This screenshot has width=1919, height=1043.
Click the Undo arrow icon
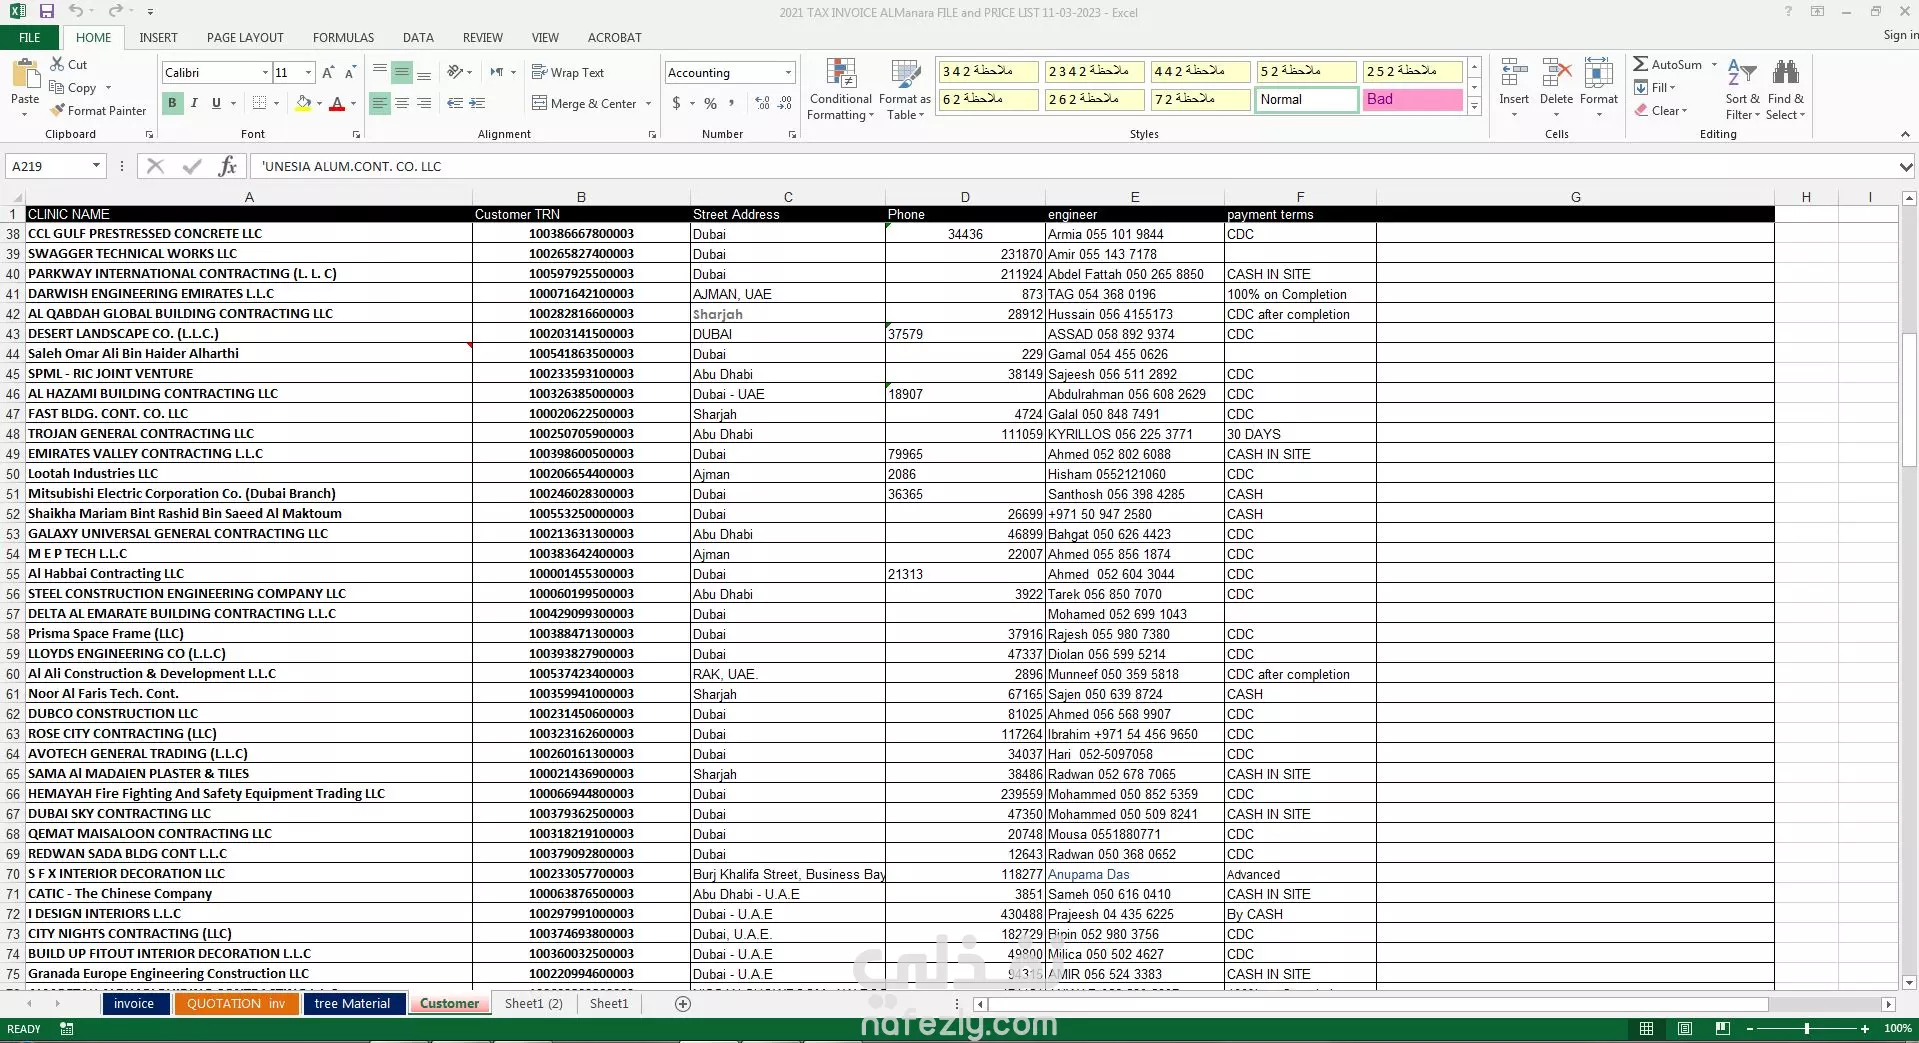pos(76,11)
